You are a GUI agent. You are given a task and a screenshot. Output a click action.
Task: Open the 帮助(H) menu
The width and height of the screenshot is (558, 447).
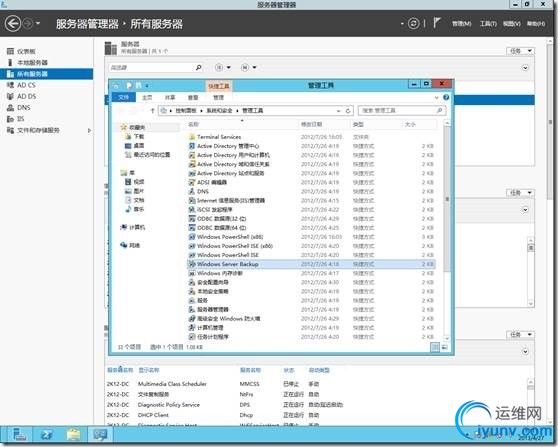coord(536,24)
